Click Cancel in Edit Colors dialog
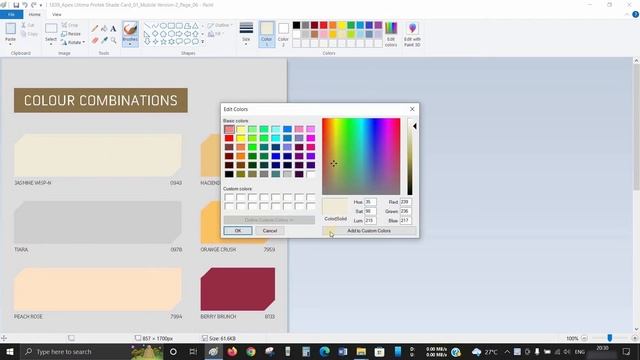 [x=270, y=231]
